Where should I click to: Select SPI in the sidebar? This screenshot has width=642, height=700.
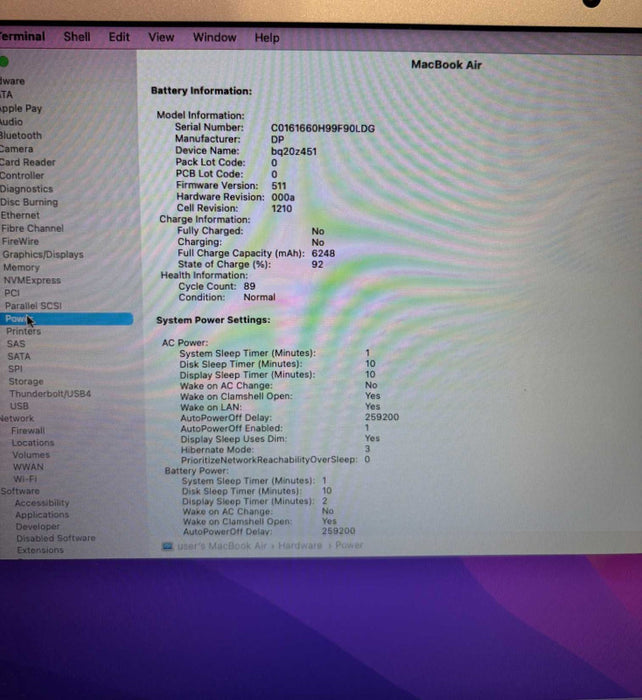point(15,369)
